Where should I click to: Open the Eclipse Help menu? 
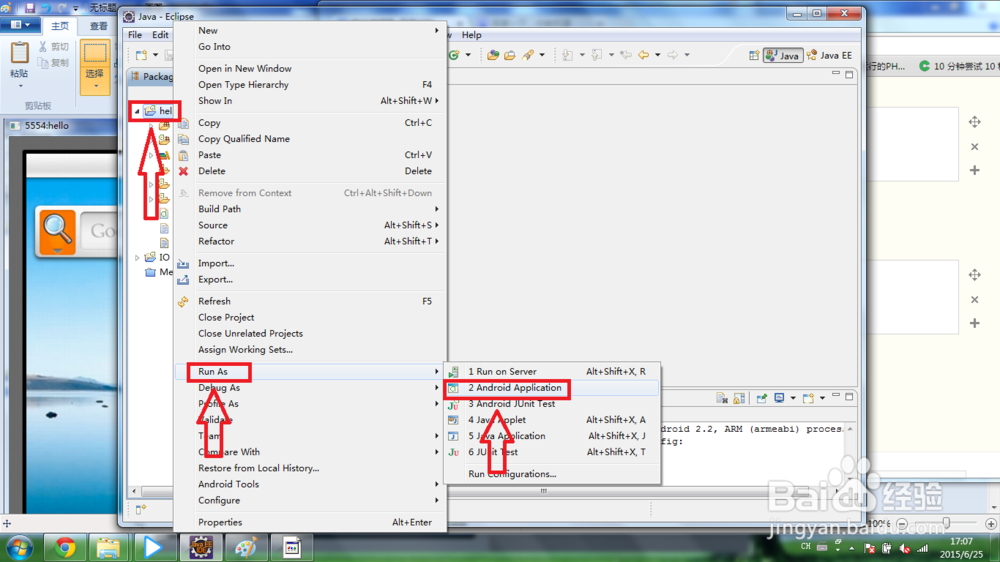[x=471, y=34]
